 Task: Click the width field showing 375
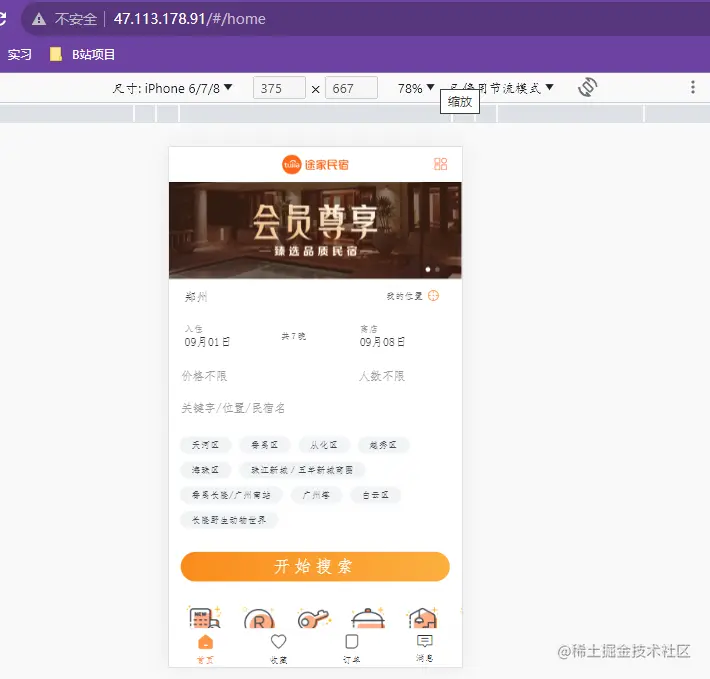coord(279,88)
